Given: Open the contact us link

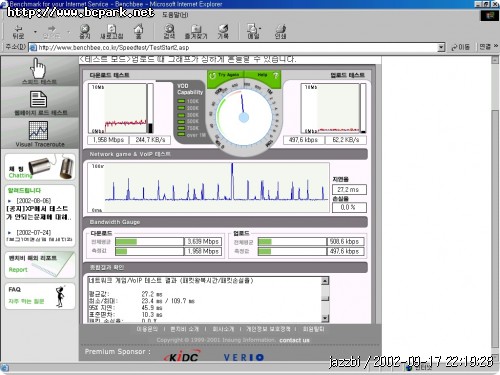Looking at the screenshot, I should tap(294, 340).
